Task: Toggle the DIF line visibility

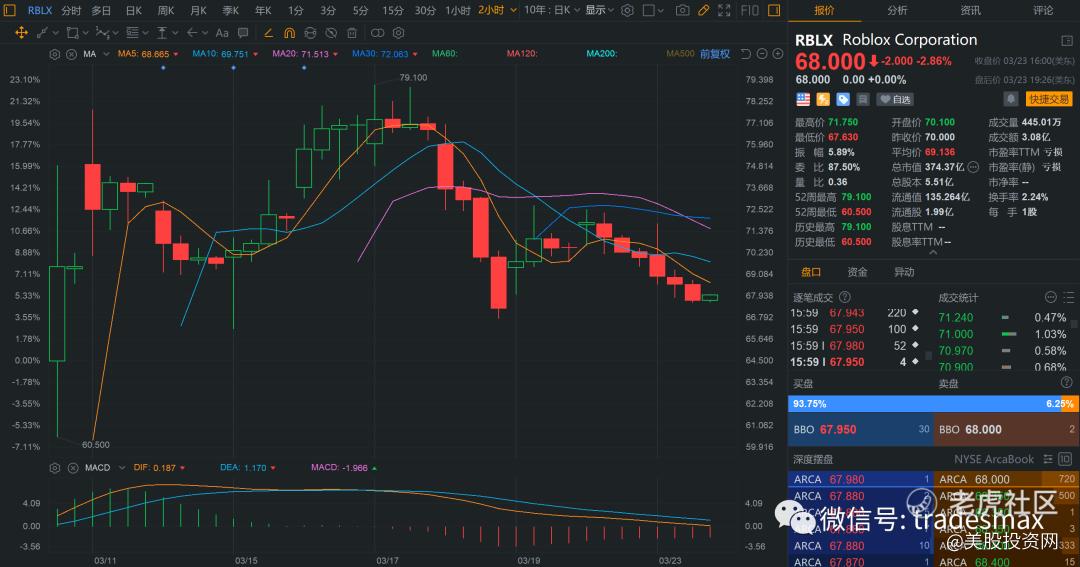Action: pyautogui.click(x=159, y=468)
